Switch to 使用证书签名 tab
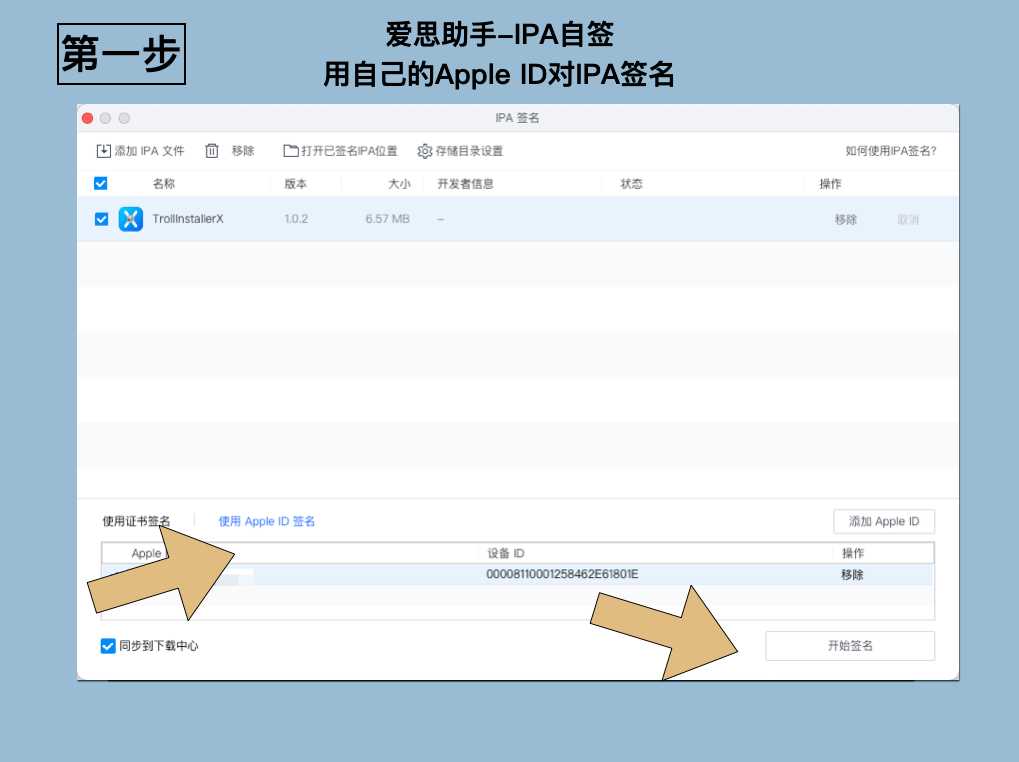This screenshot has width=1019, height=762. (136, 521)
